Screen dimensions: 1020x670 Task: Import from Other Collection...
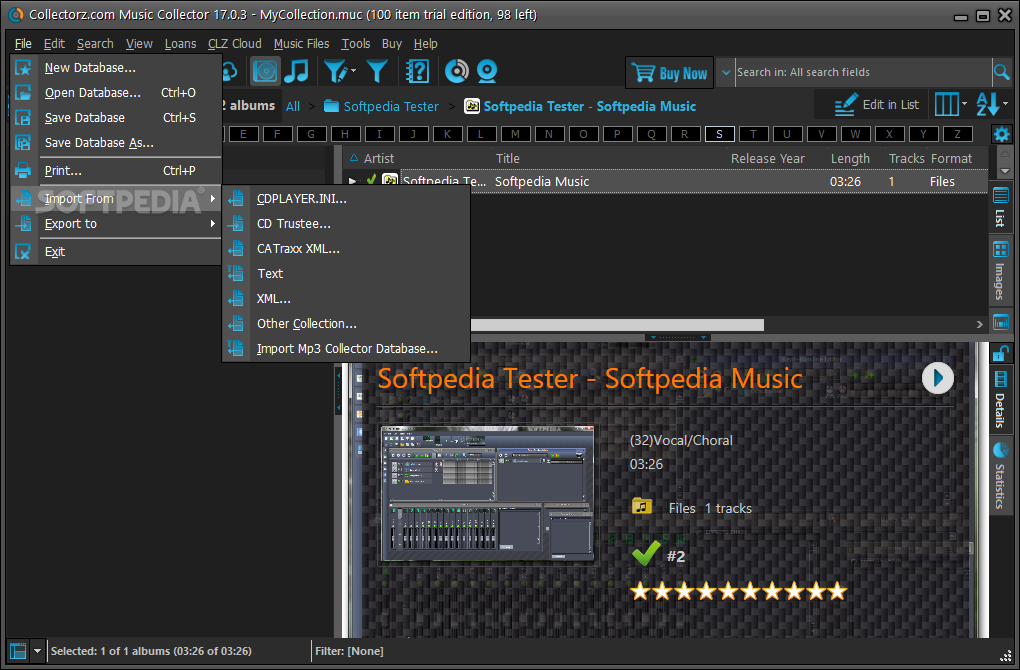click(346, 324)
